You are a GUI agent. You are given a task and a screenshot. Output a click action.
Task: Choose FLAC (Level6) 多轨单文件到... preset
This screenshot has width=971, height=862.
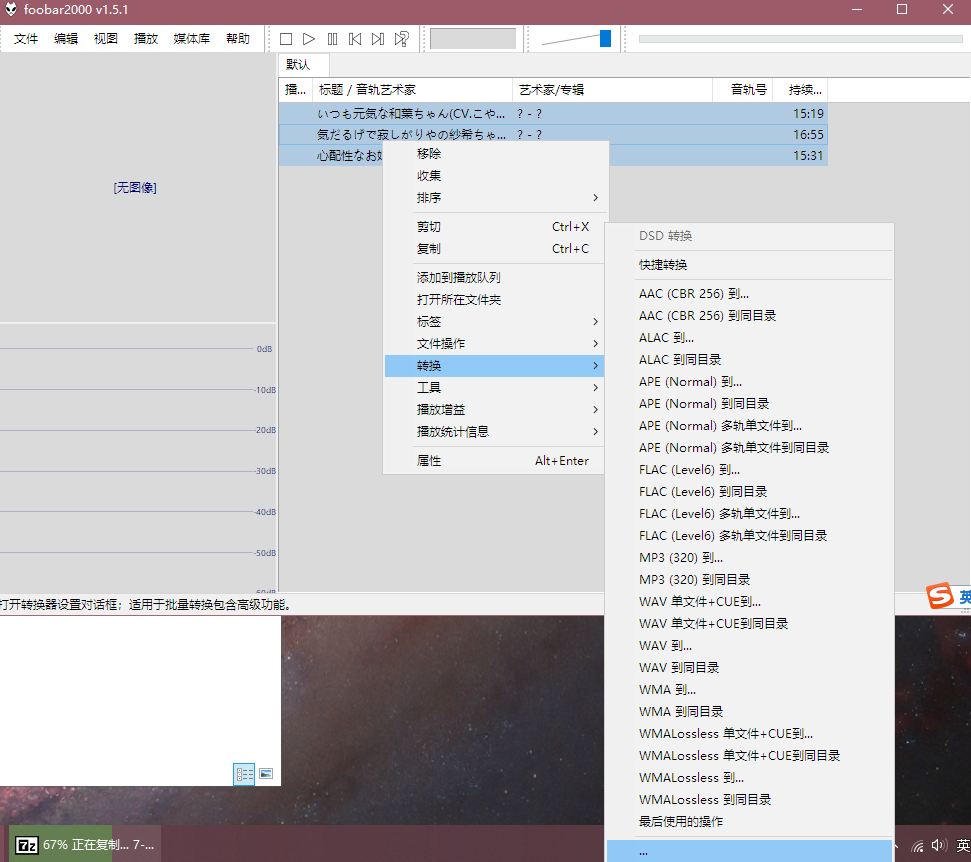(749, 513)
